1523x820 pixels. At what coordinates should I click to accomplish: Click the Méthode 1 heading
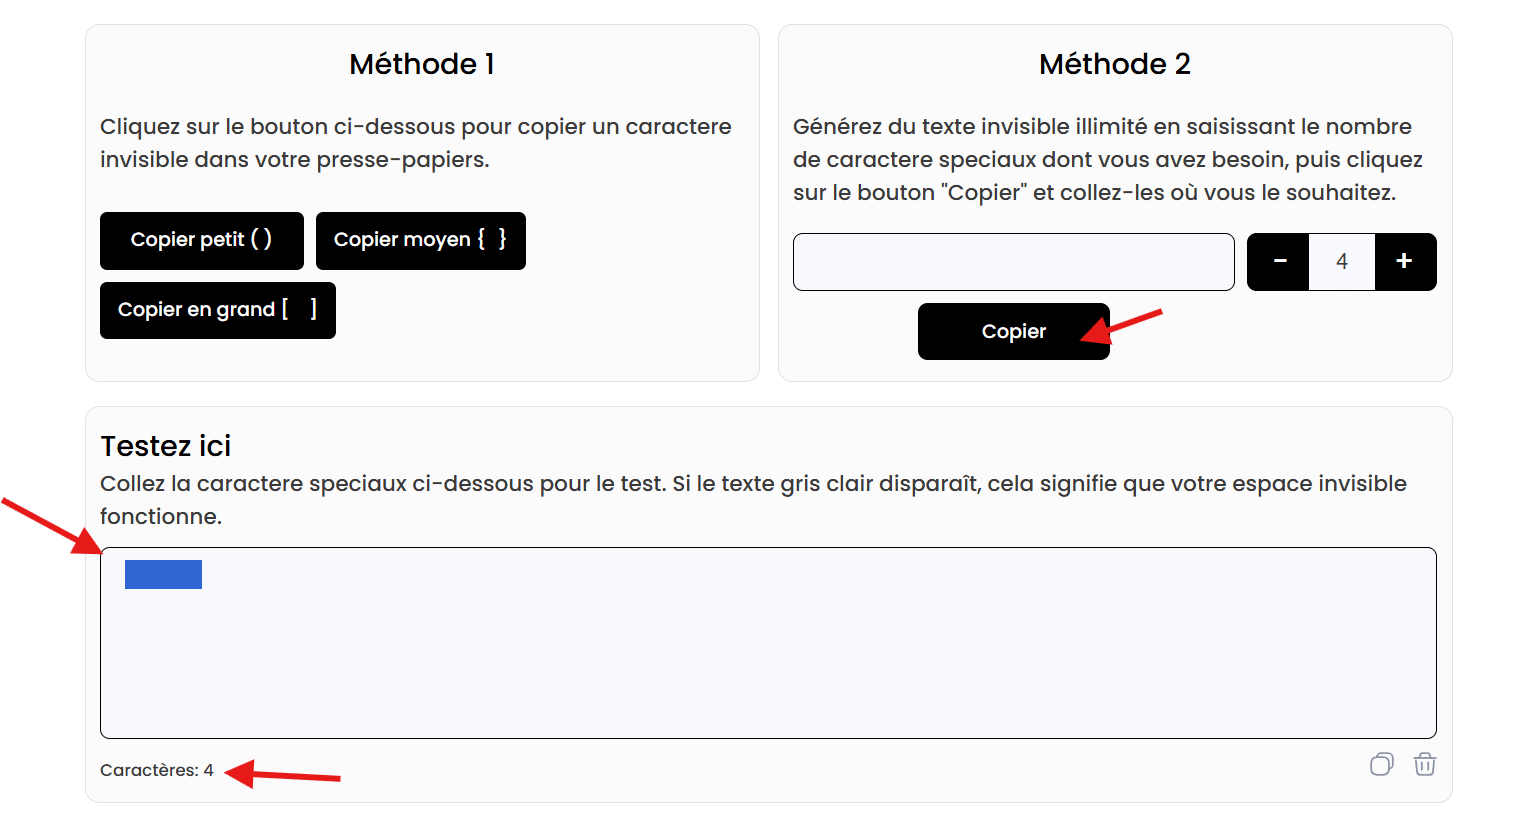[422, 64]
